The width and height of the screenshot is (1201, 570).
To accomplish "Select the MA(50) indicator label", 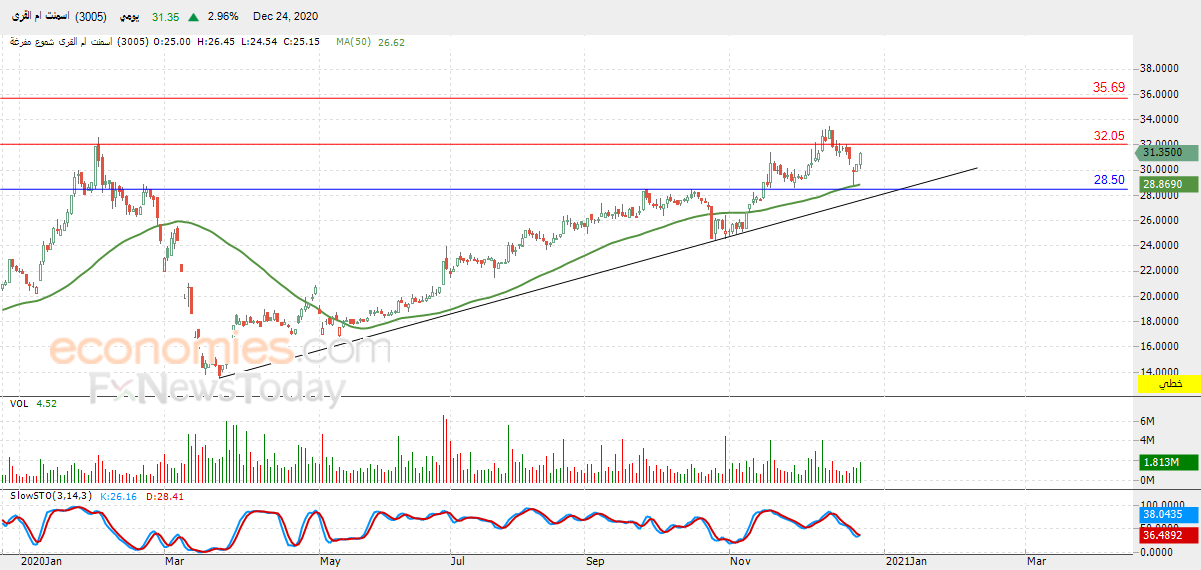I will [x=354, y=42].
